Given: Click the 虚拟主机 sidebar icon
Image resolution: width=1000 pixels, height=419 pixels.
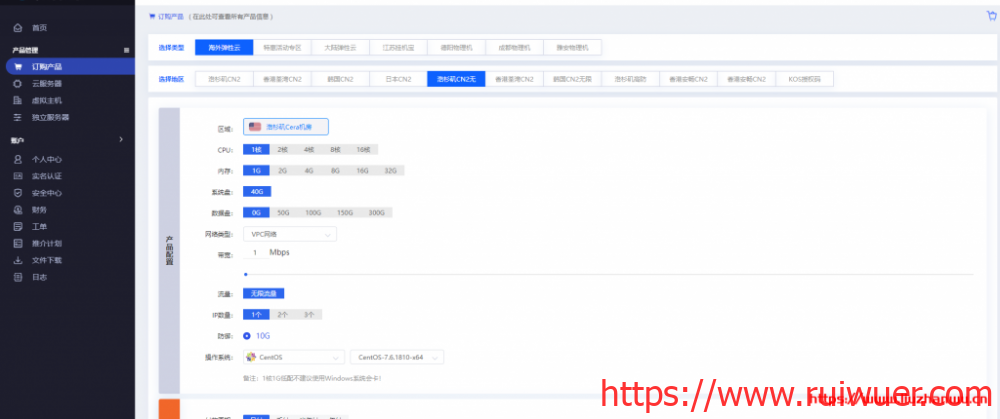Looking at the screenshot, I should 18,100.
